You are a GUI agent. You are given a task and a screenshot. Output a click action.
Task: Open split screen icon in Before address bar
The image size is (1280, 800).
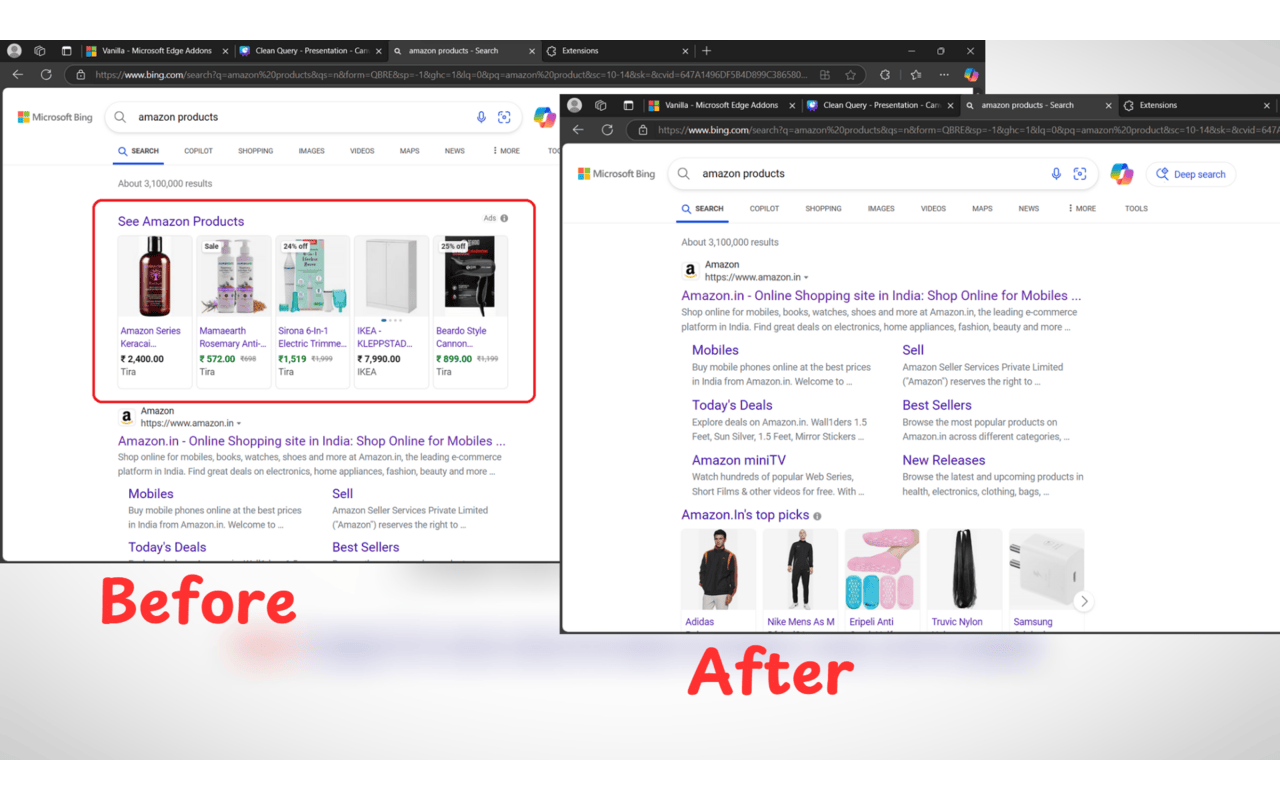(824, 75)
